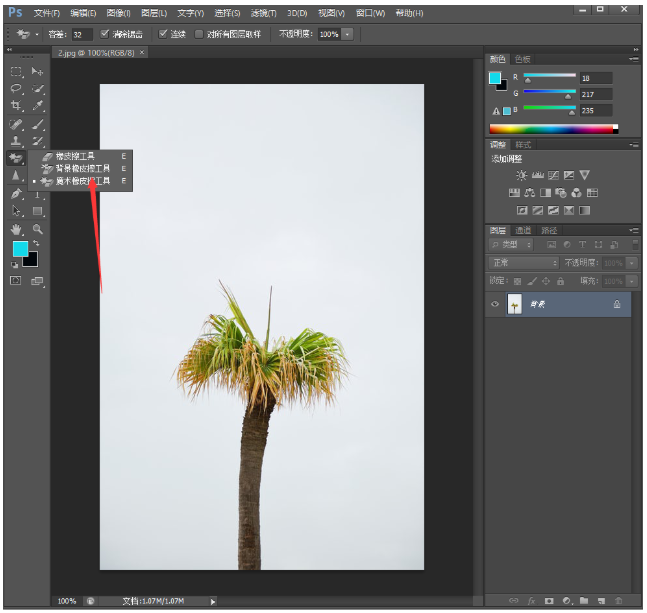
Task: Select the Move tool
Action: (37, 72)
